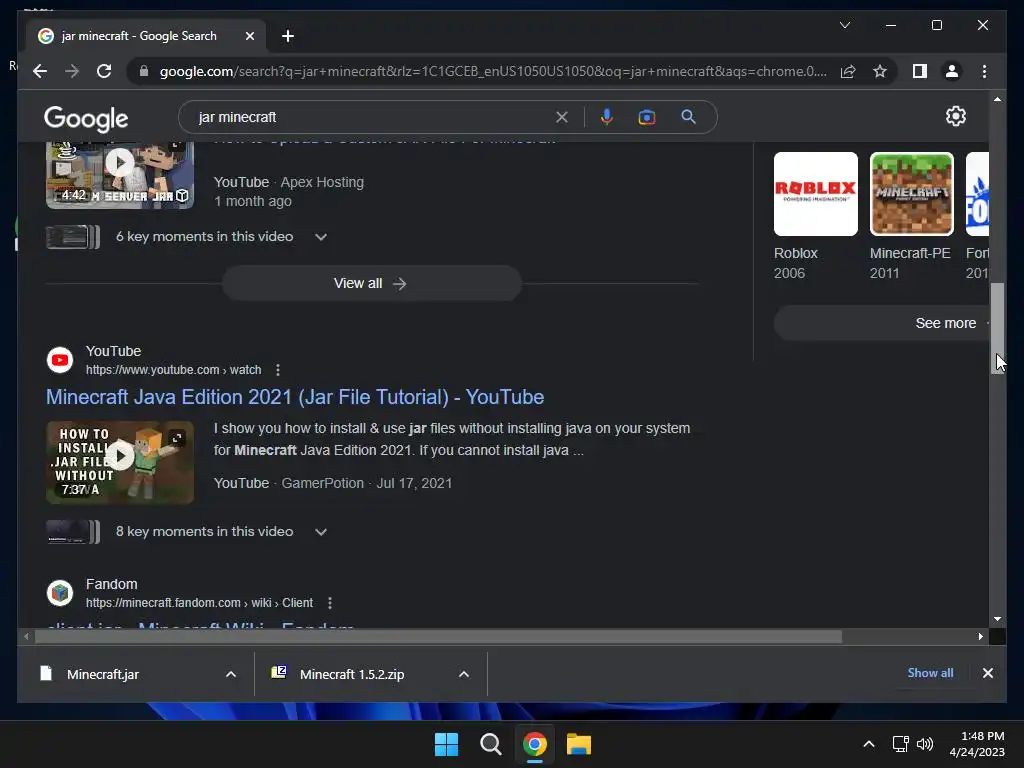Click the View all videos button

point(372,283)
